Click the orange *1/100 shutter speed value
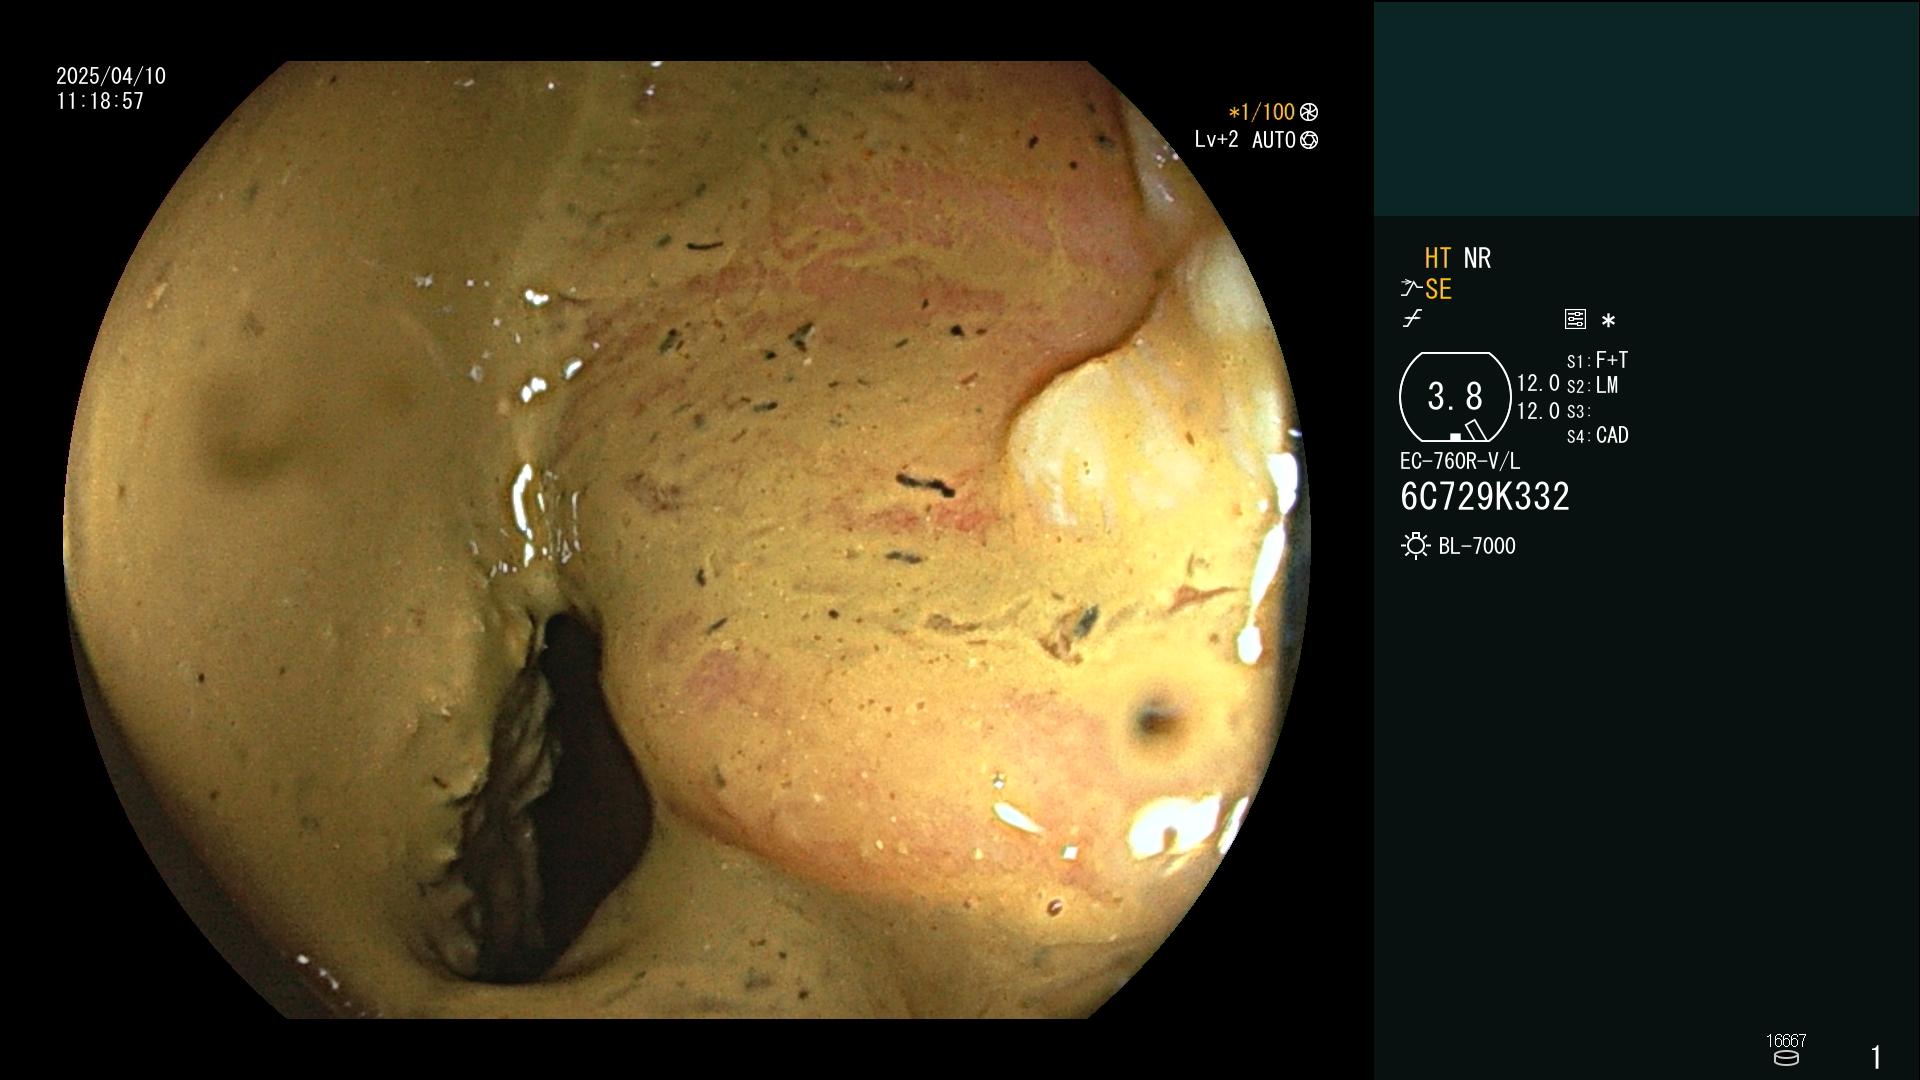Viewport: 1920px width, 1080px height. [x=1261, y=112]
